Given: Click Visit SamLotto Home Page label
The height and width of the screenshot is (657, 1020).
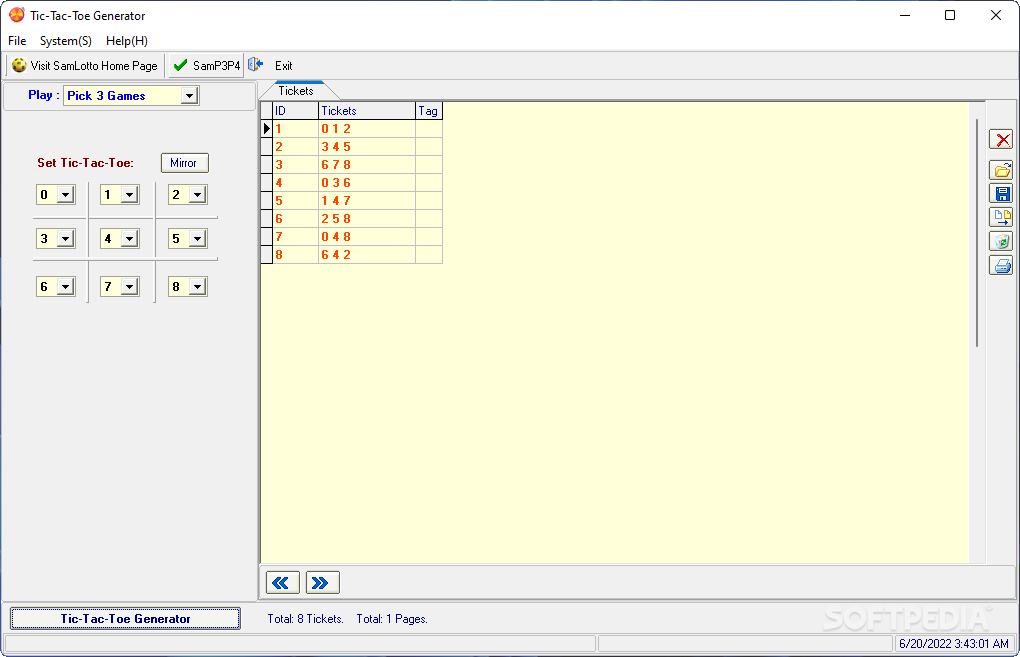Looking at the screenshot, I should [94, 66].
